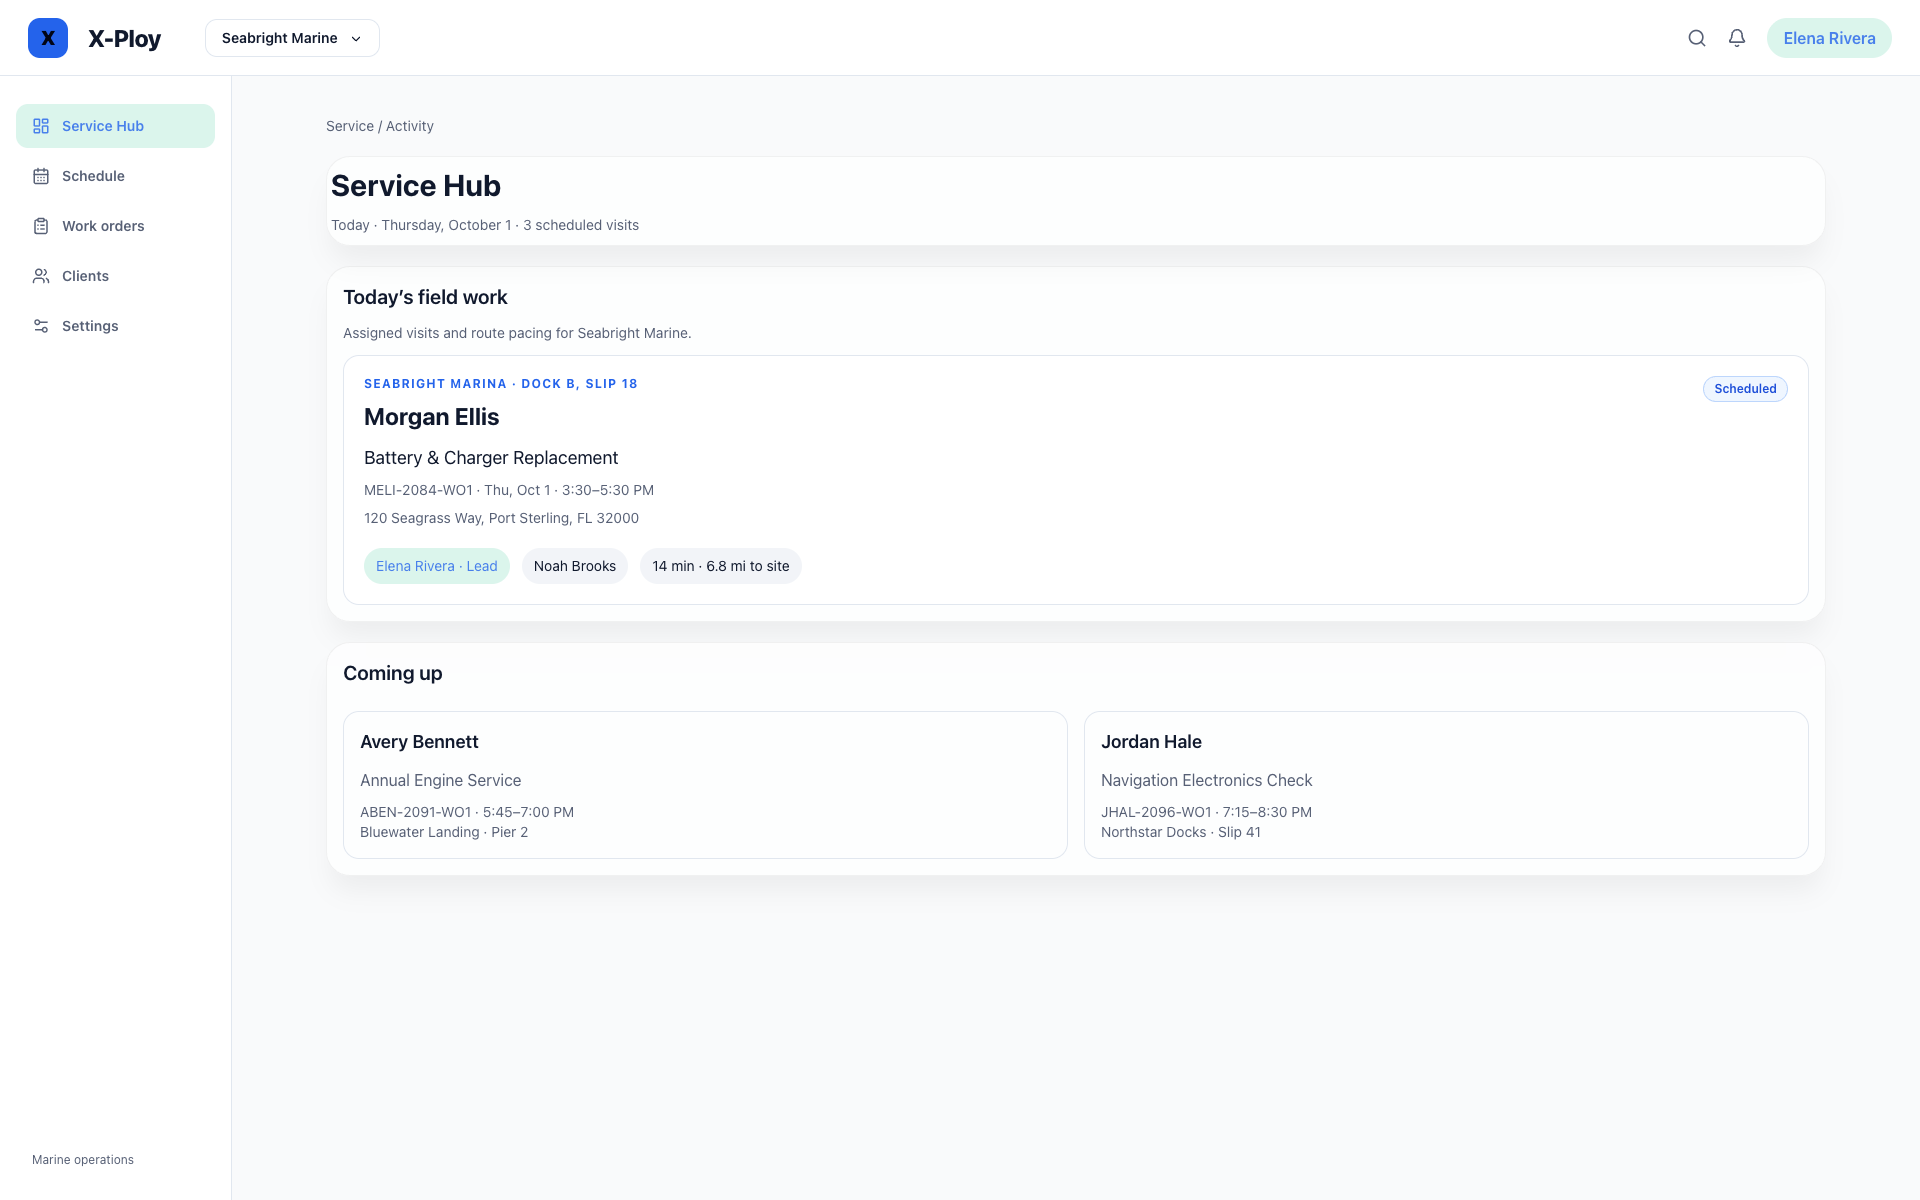Click the Today's field work heading
Screen dimensions: 1920x1200
click(425, 297)
